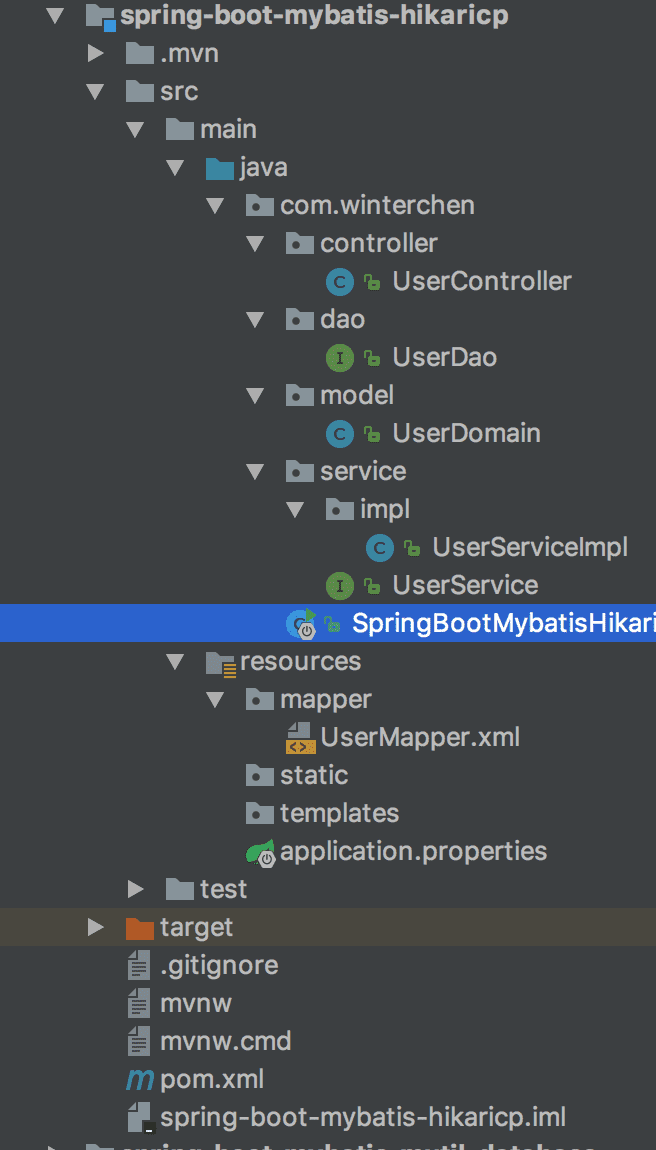Expand the target folder arrow
Image resolution: width=656 pixels, height=1150 pixels.
click(x=96, y=927)
